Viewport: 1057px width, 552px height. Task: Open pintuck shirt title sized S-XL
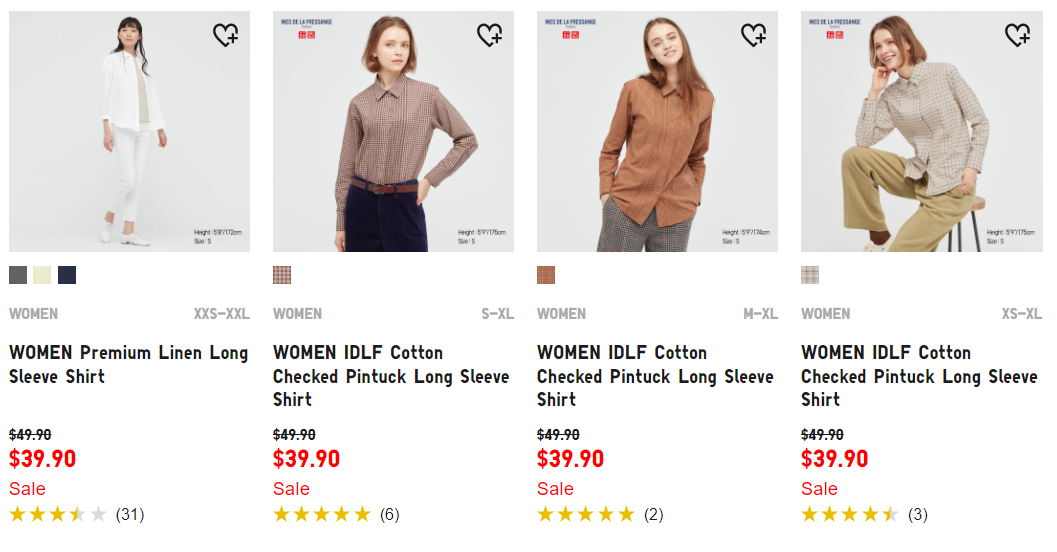pos(391,376)
